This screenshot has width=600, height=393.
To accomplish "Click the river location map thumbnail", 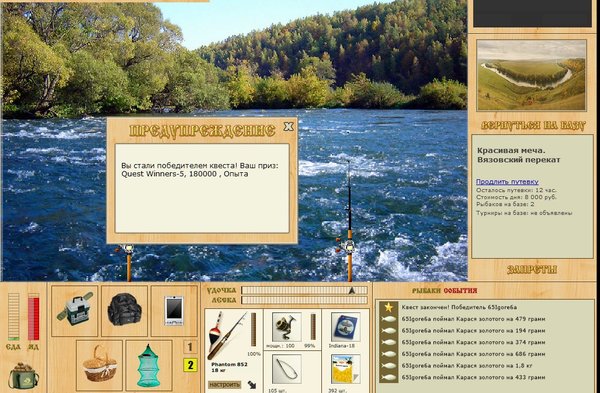I will [532, 75].
